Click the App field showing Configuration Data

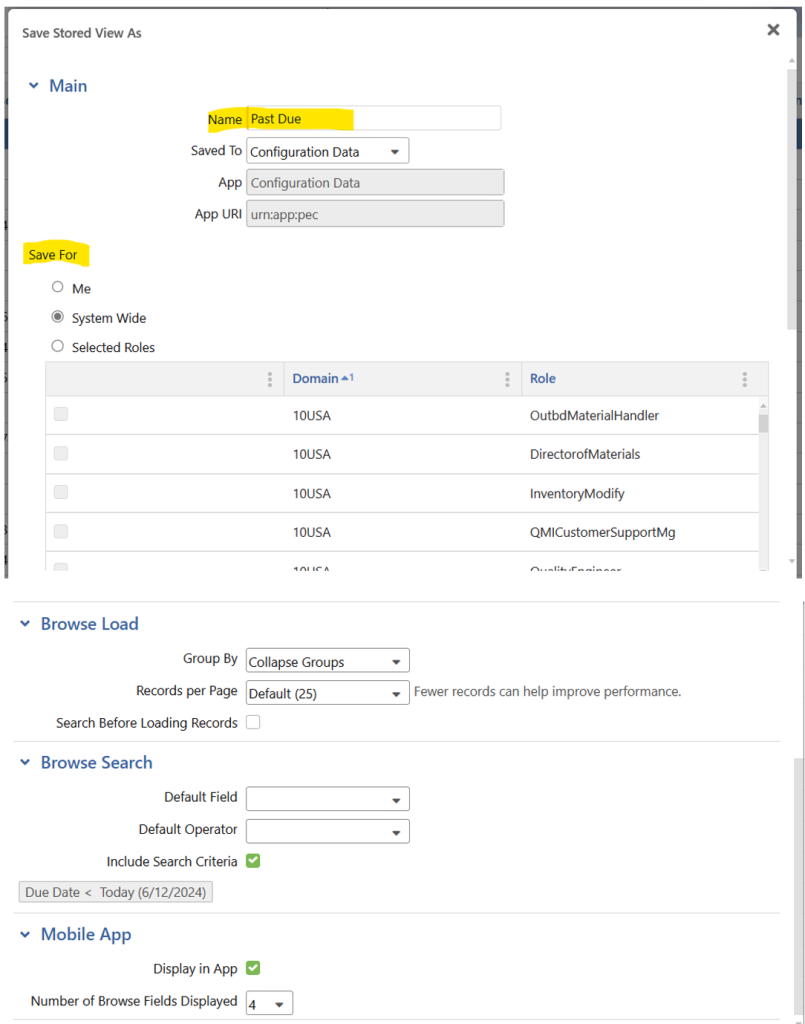pyautogui.click(x=375, y=182)
